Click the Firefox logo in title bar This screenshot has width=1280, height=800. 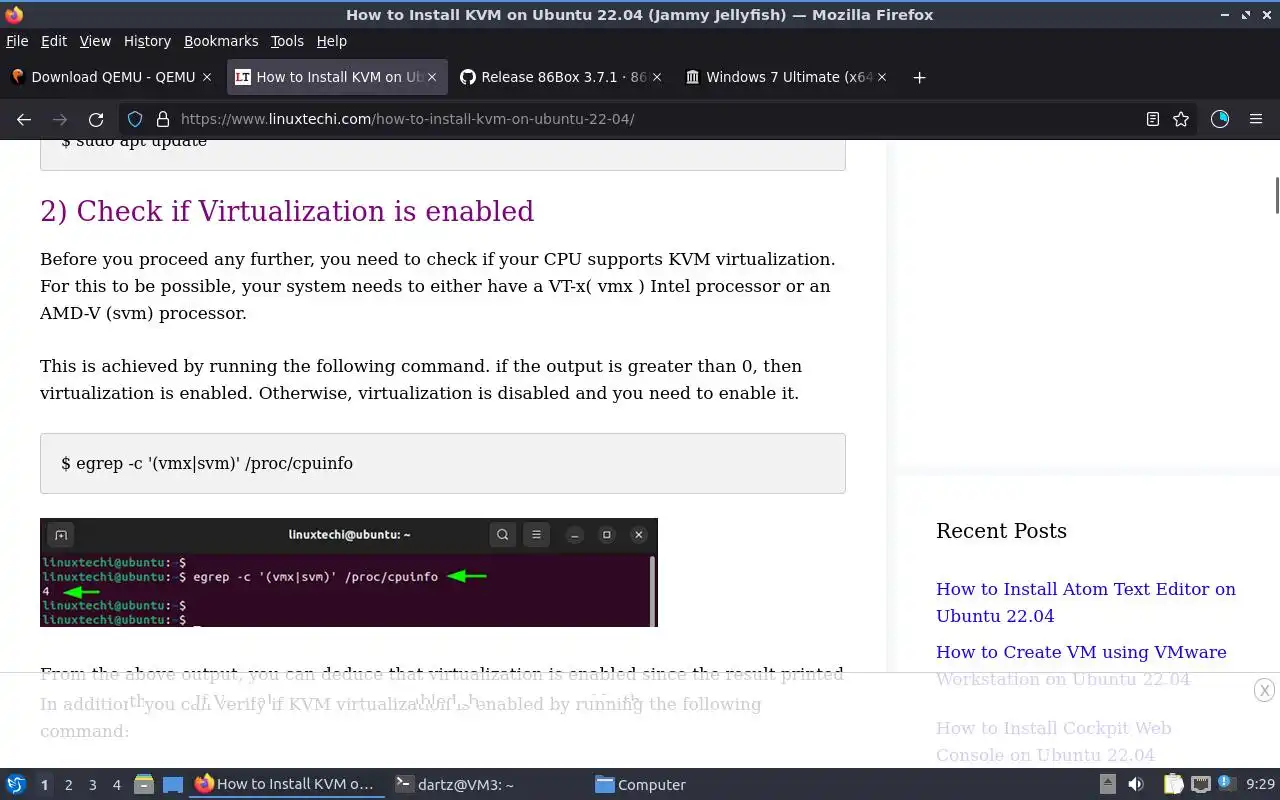pos(14,15)
